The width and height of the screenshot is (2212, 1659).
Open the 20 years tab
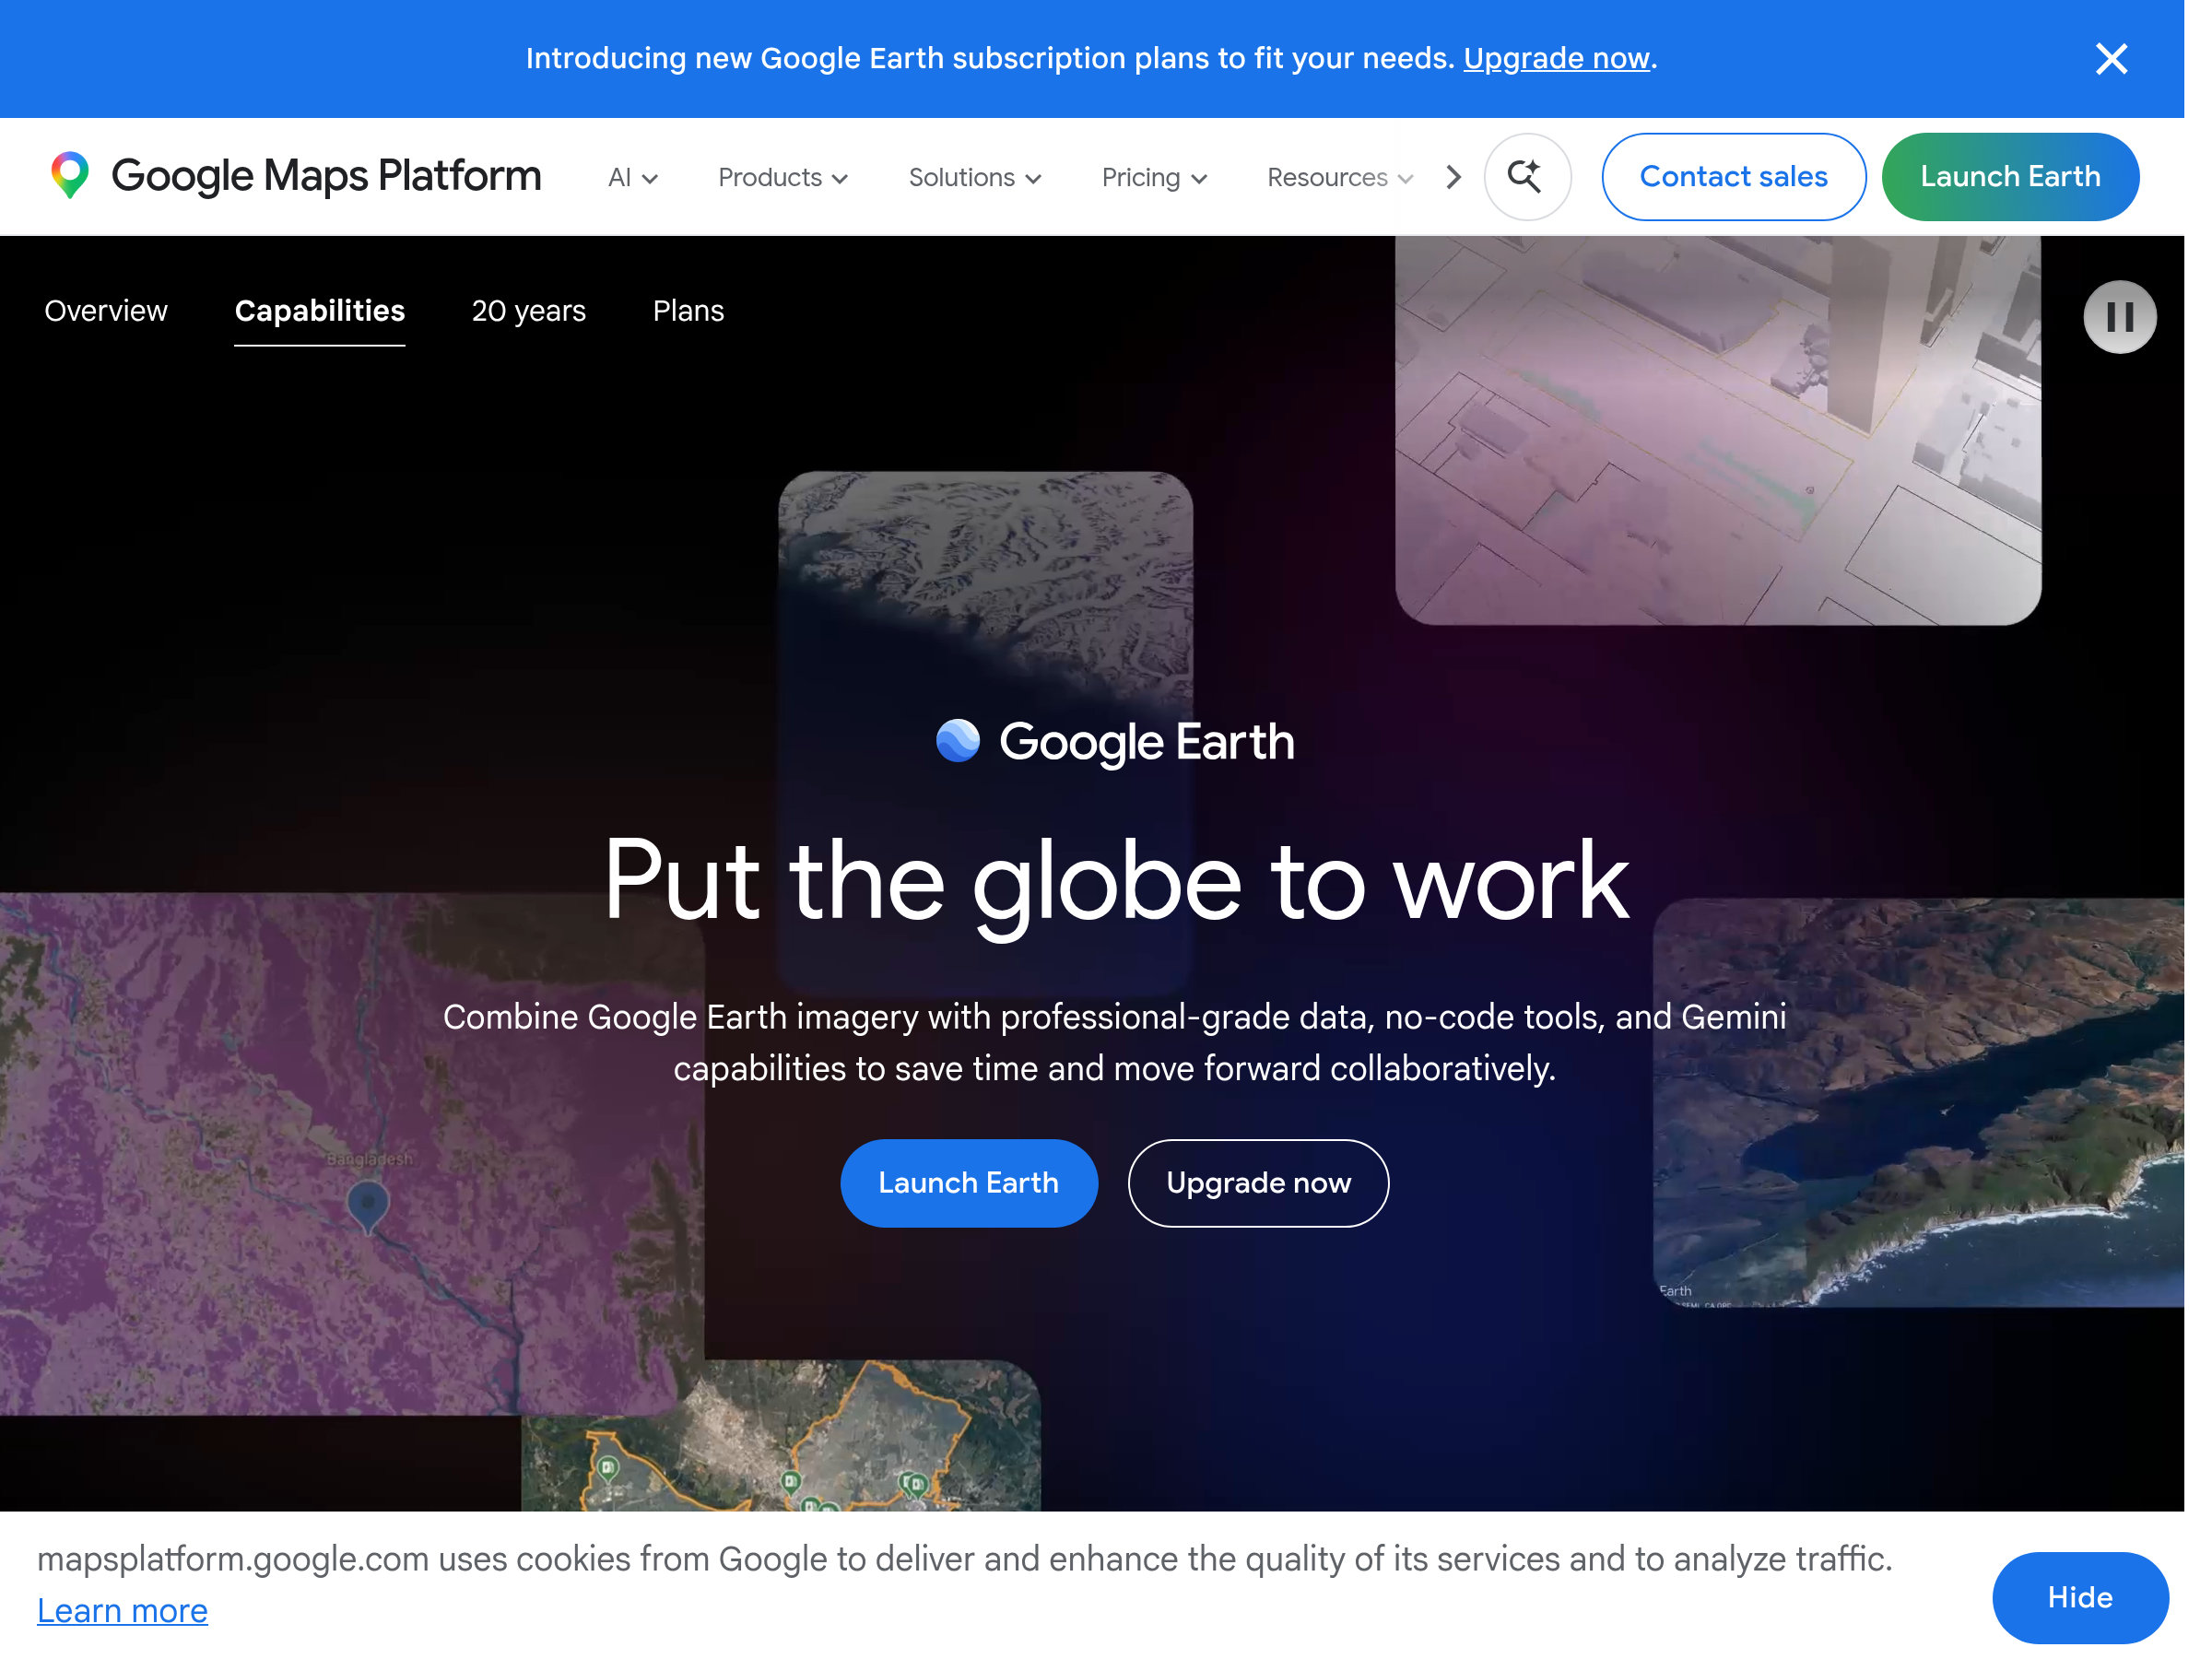pyautogui.click(x=529, y=311)
